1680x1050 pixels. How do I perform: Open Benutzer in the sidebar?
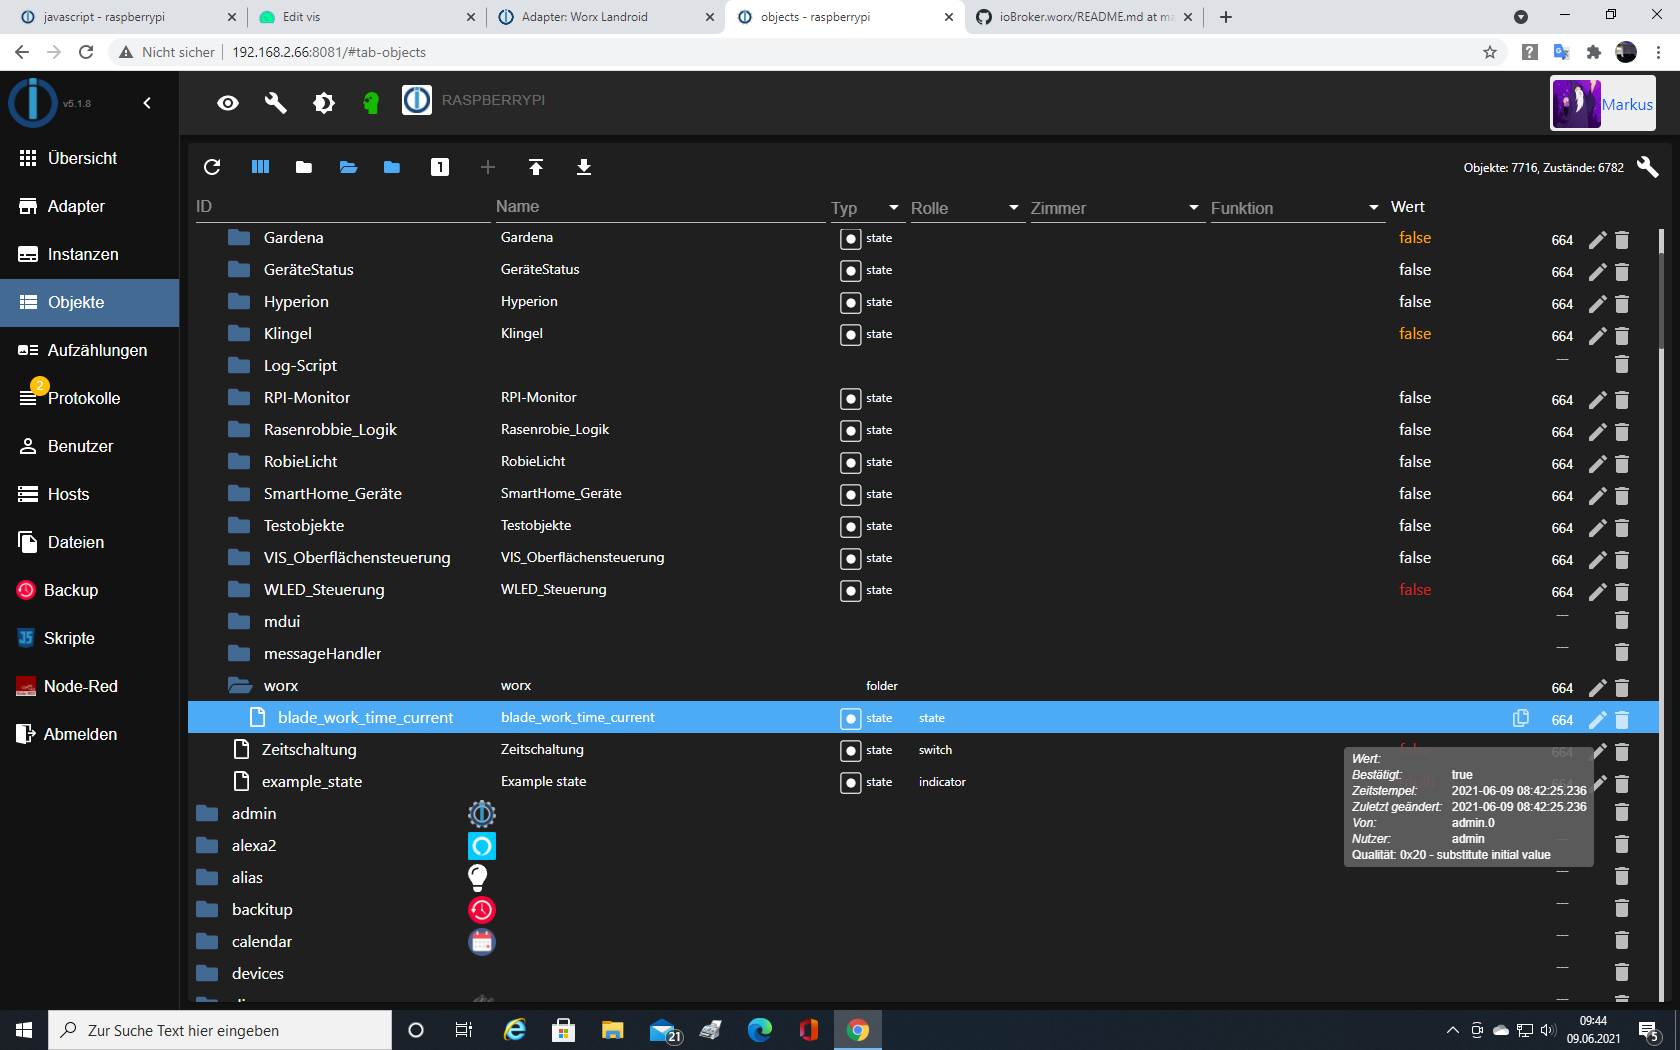tap(89, 447)
